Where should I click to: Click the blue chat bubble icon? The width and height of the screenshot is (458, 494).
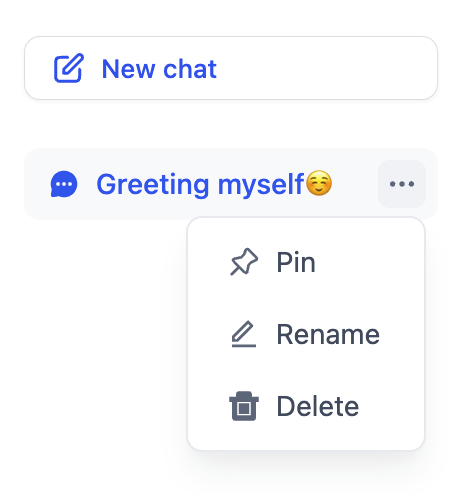(64, 184)
